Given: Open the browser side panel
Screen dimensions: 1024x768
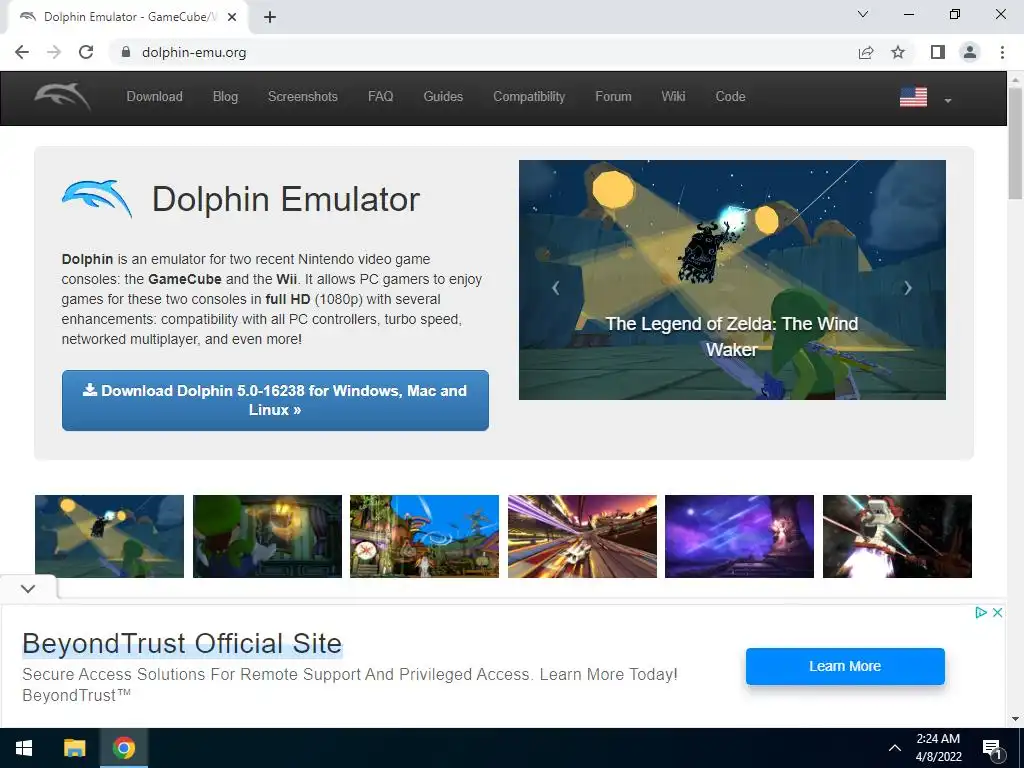Looking at the screenshot, I should [938, 52].
